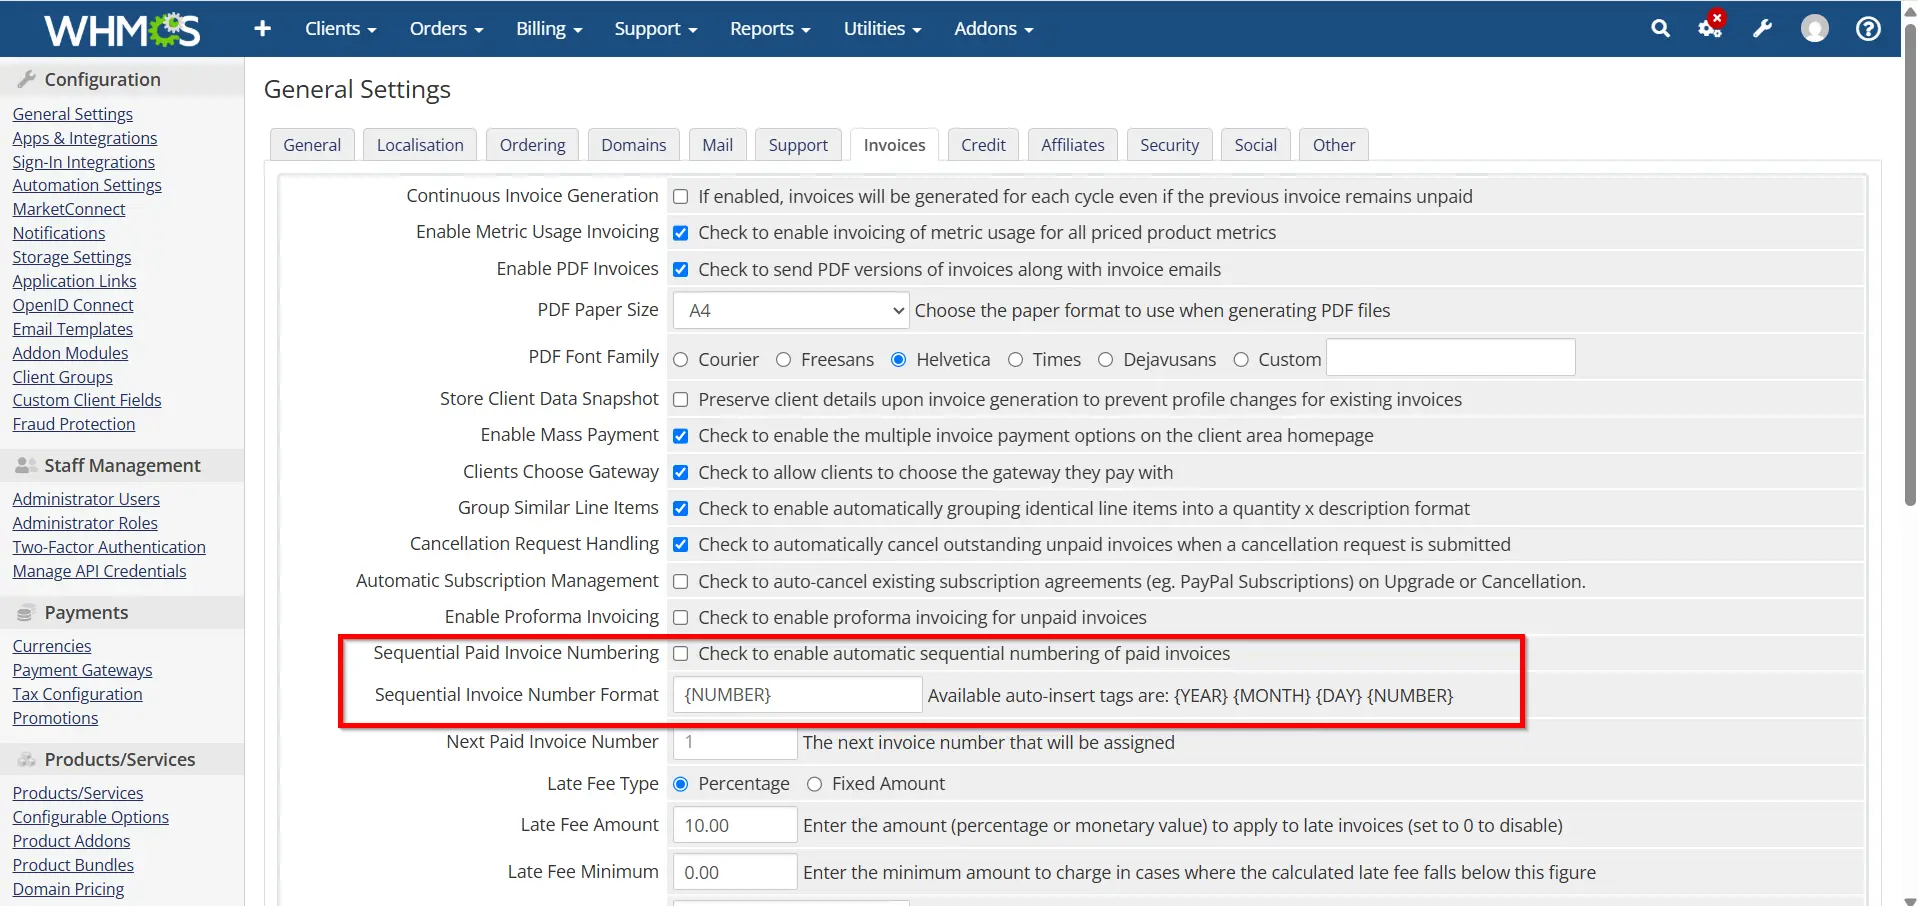Select Freesans PDF font

pos(784,360)
